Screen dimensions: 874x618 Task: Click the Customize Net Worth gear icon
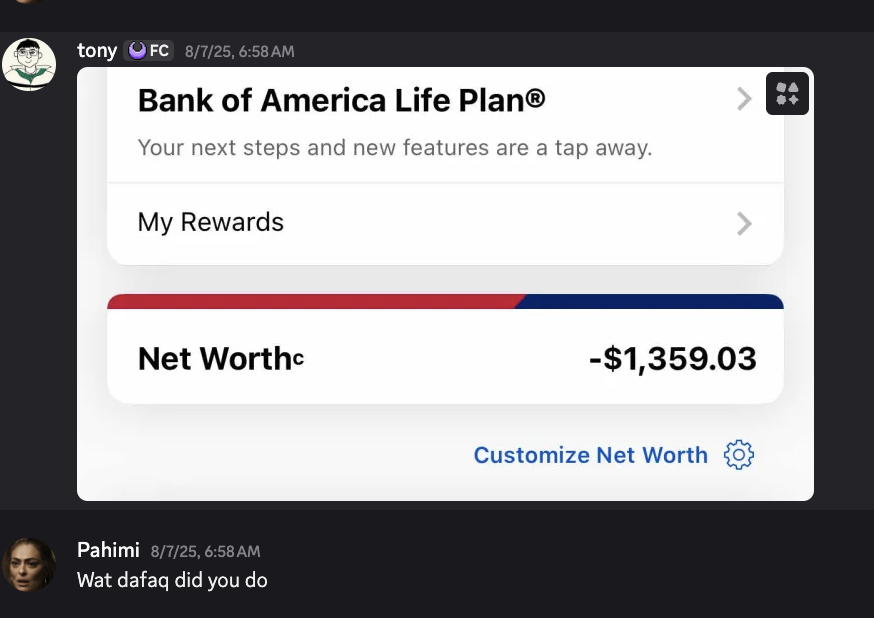pos(738,455)
